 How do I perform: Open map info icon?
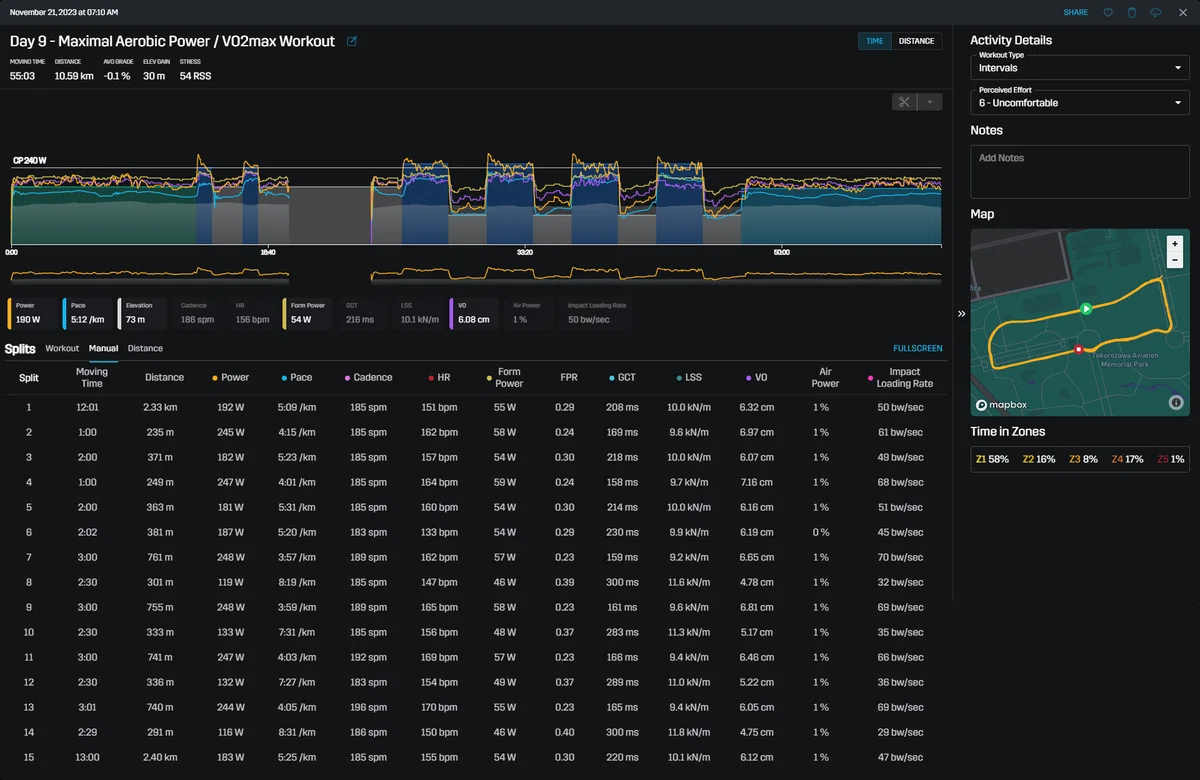[x=1175, y=402]
